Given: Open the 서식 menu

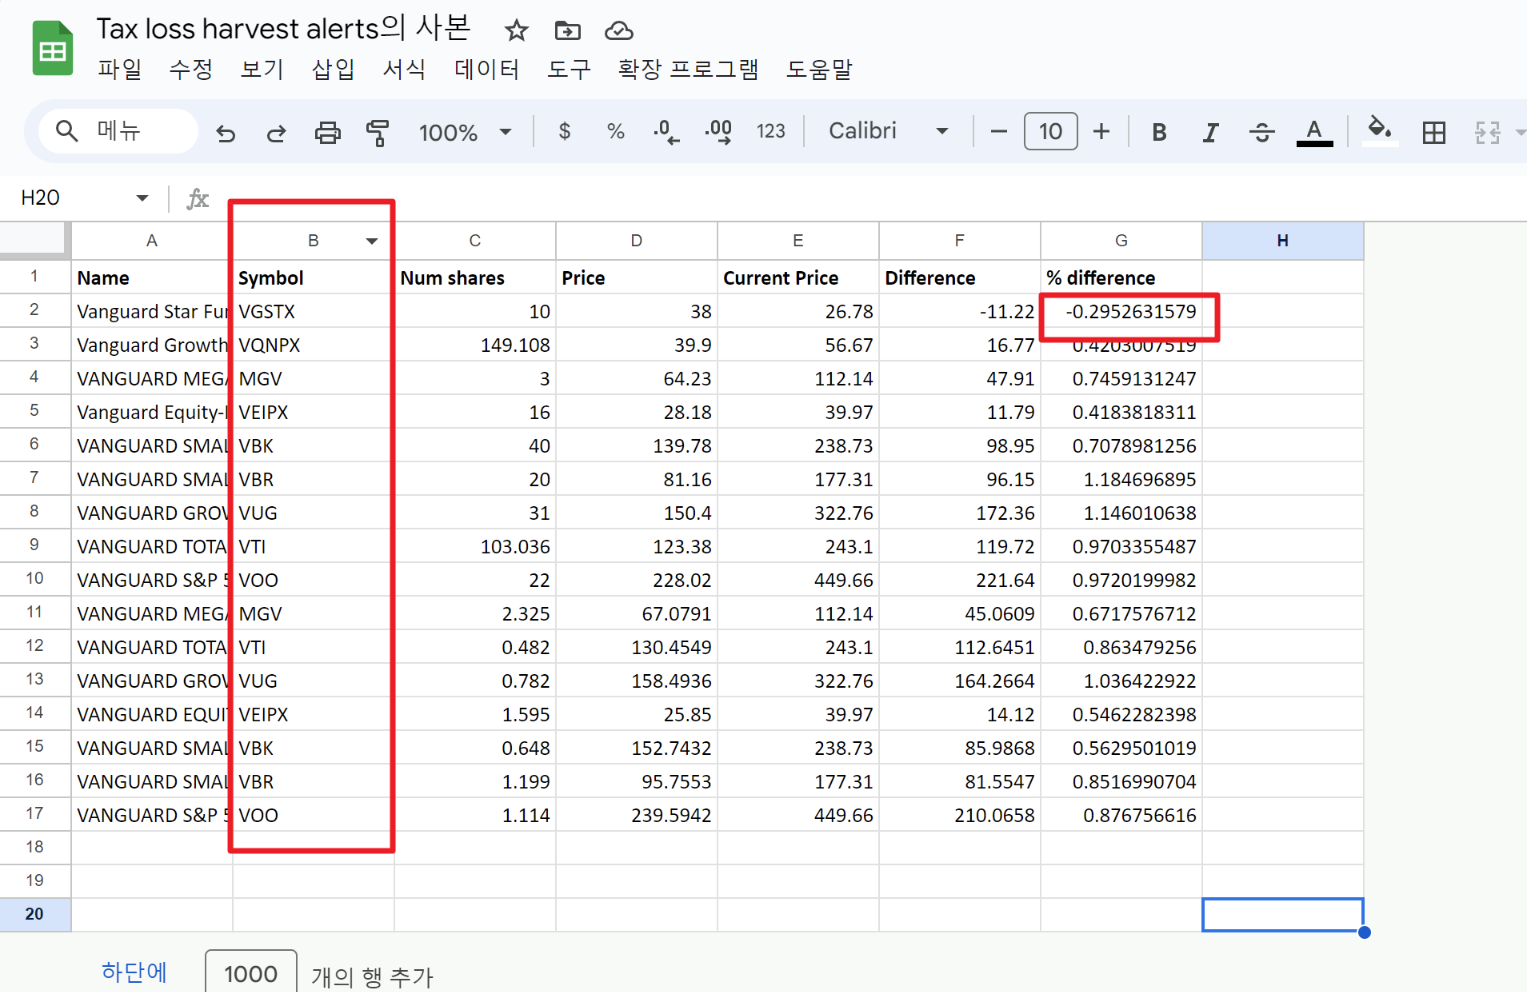Looking at the screenshot, I should point(404,69).
